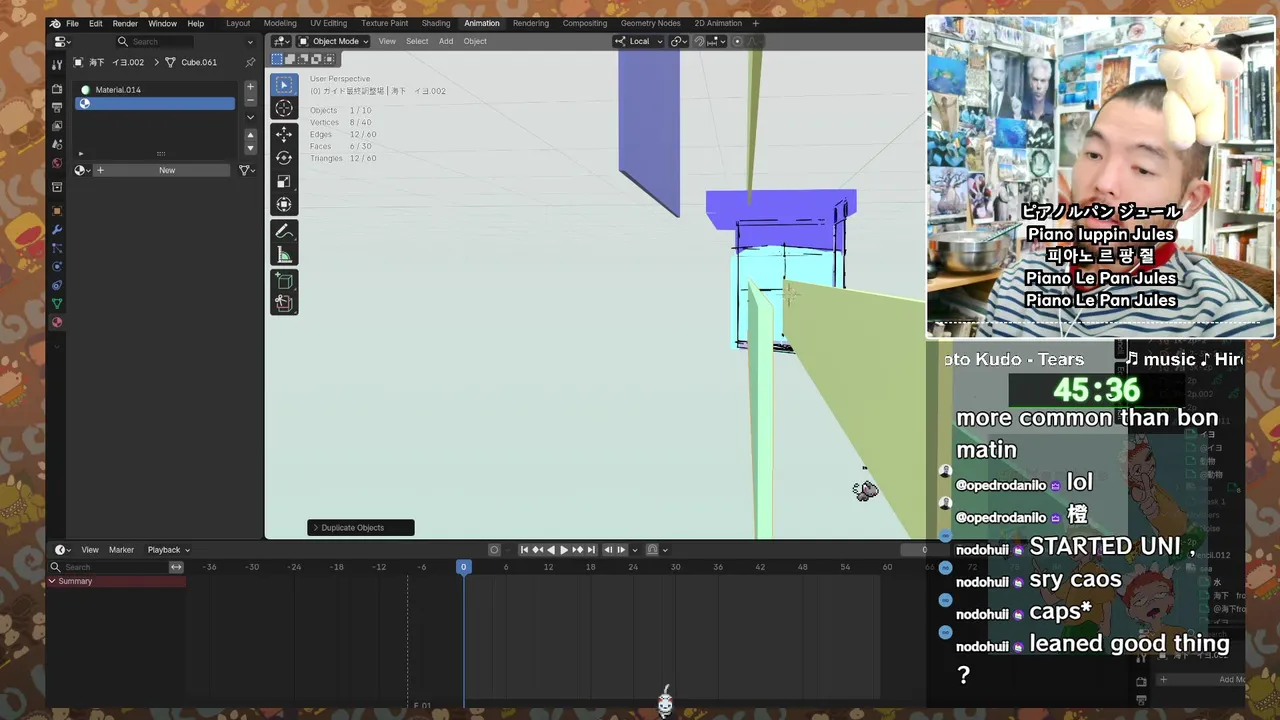Remove the selected material slot
The width and height of the screenshot is (1280, 720).
(x=250, y=100)
